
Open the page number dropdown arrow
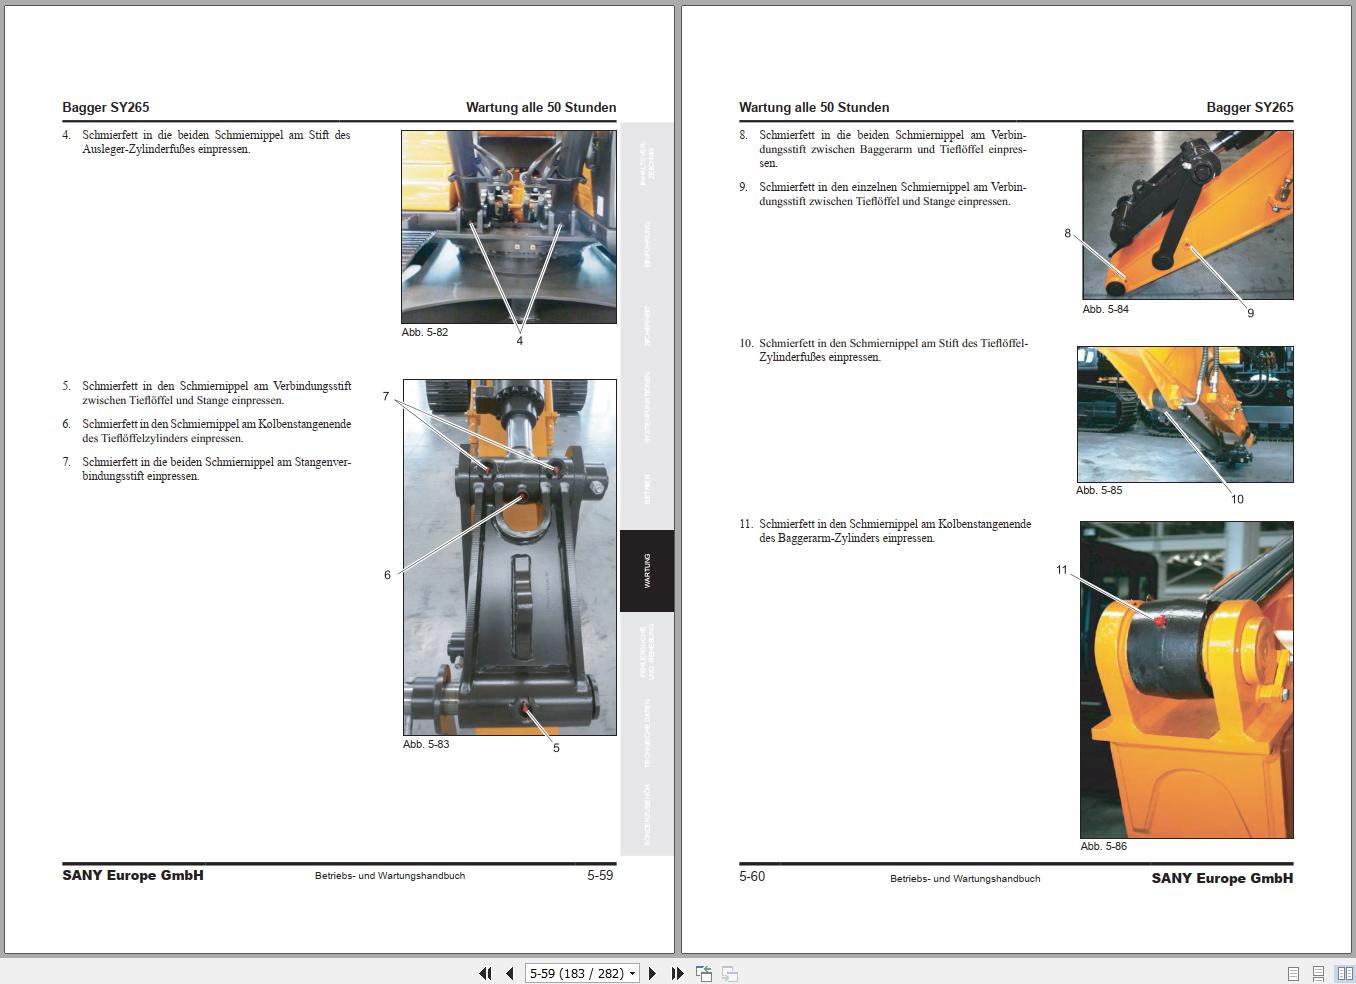633,973
